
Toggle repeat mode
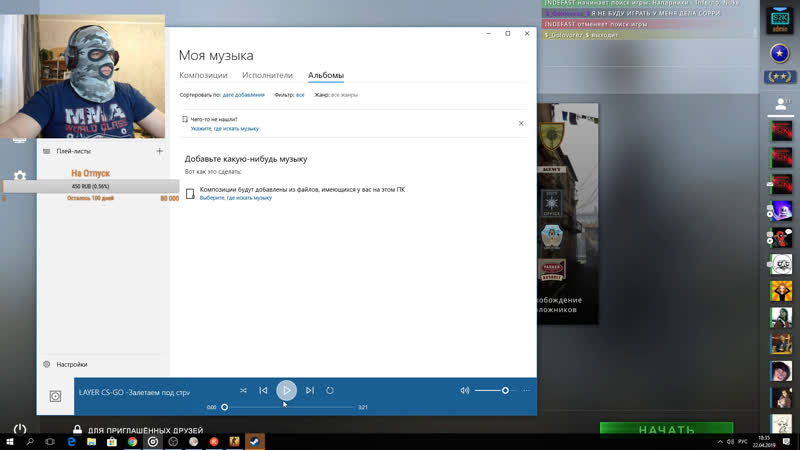(x=330, y=390)
